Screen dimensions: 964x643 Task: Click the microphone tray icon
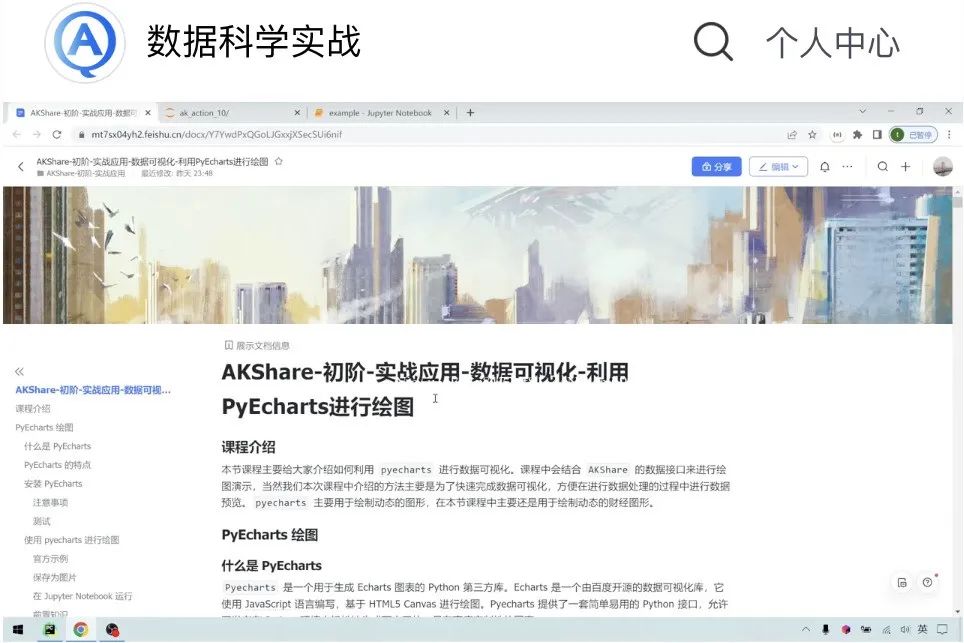point(826,629)
